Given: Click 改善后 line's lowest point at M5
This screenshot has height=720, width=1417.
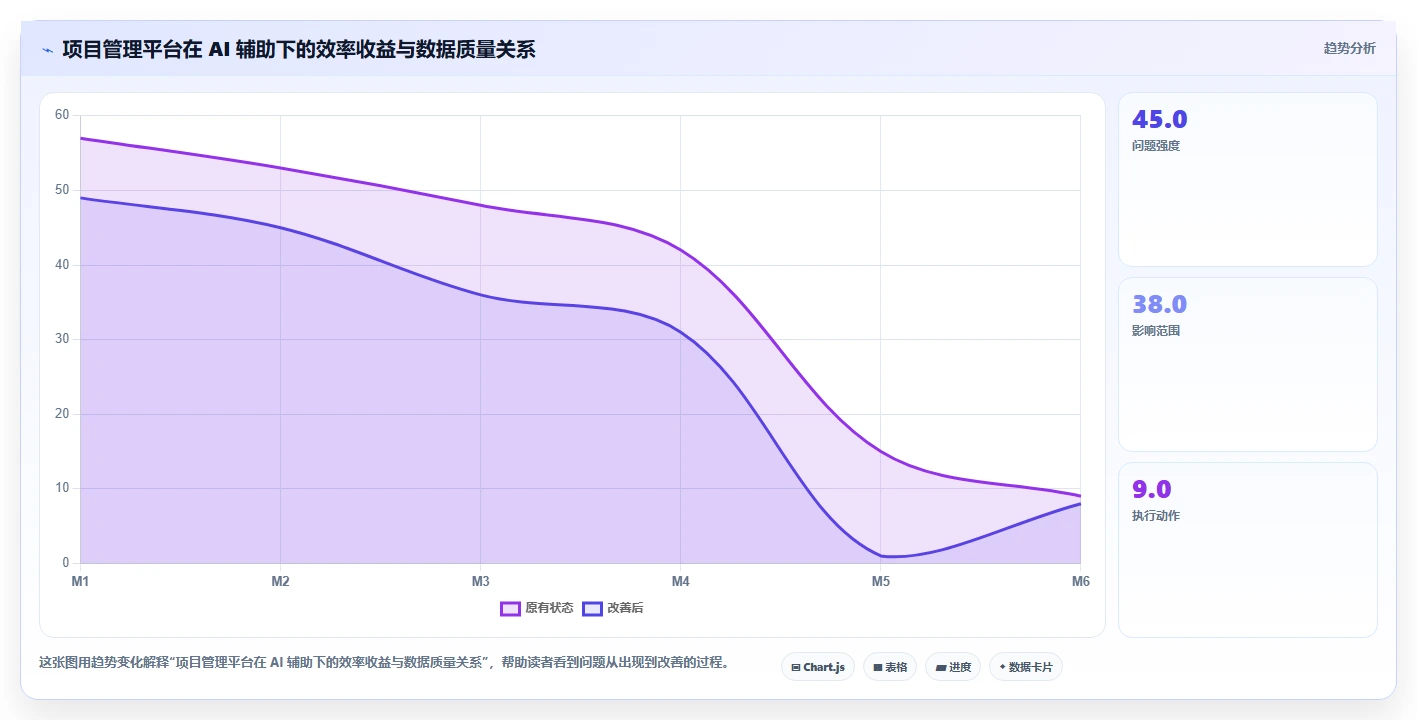Looking at the screenshot, I should coord(881,556).
